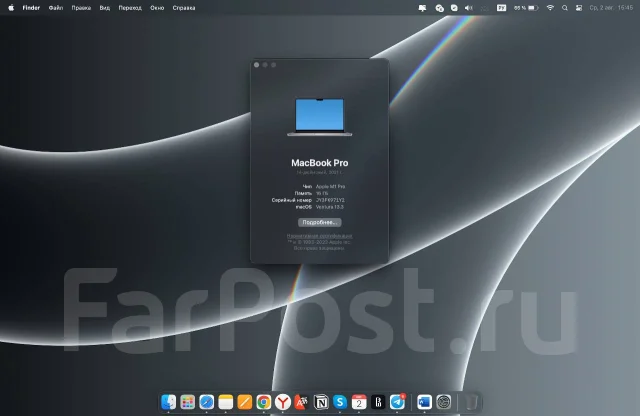Screen dimensions: 640x416
Task: Open Pages from the Dock
Action: pos(244,402)
